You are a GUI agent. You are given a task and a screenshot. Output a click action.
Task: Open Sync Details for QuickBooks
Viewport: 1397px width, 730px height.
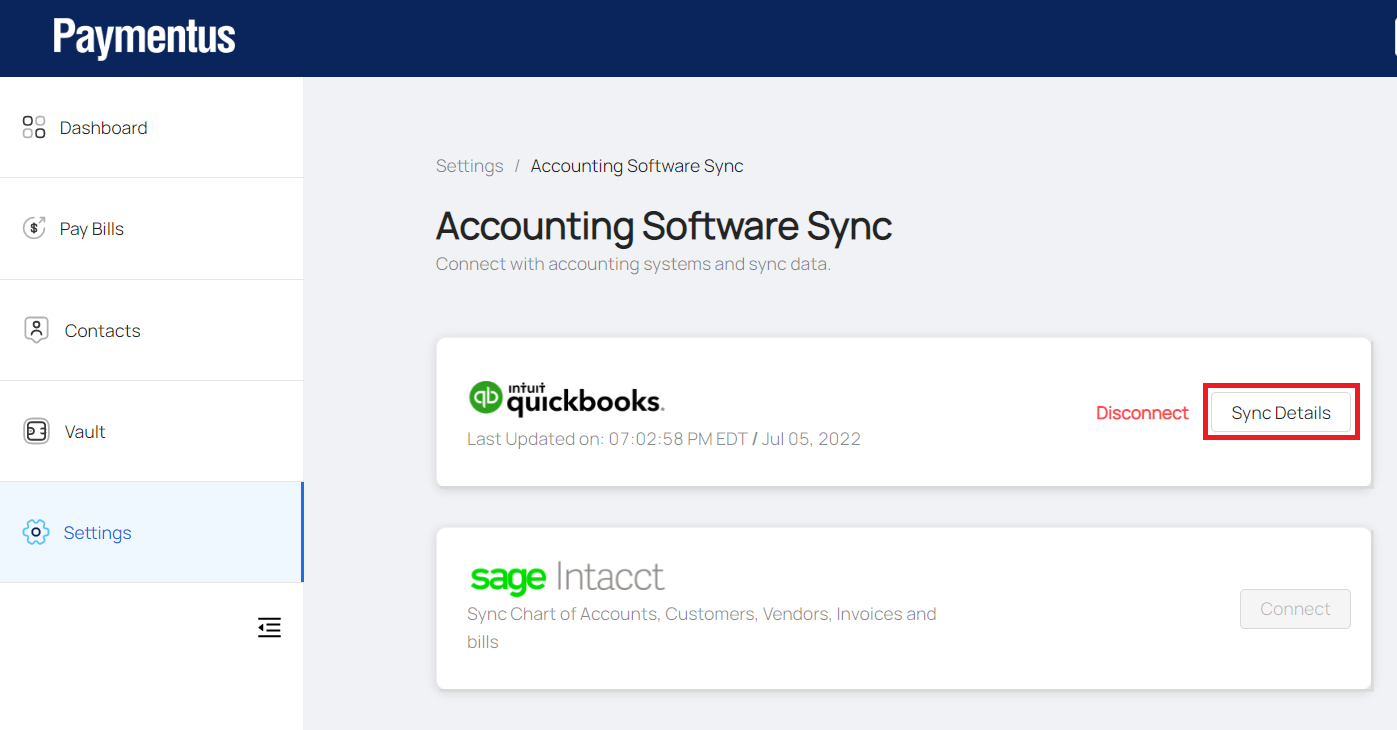pyautogui.click(x=1280, y=413)
